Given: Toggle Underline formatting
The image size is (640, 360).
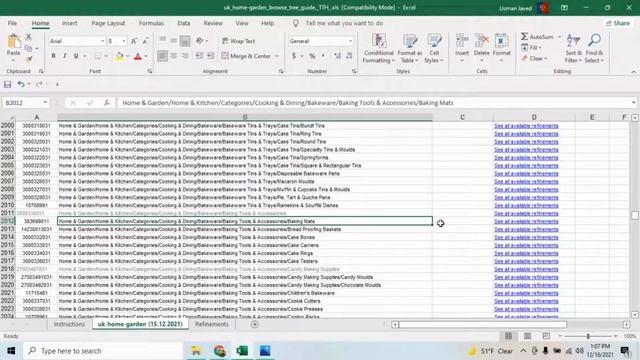Looking at the screenshot, I should 76,56.
